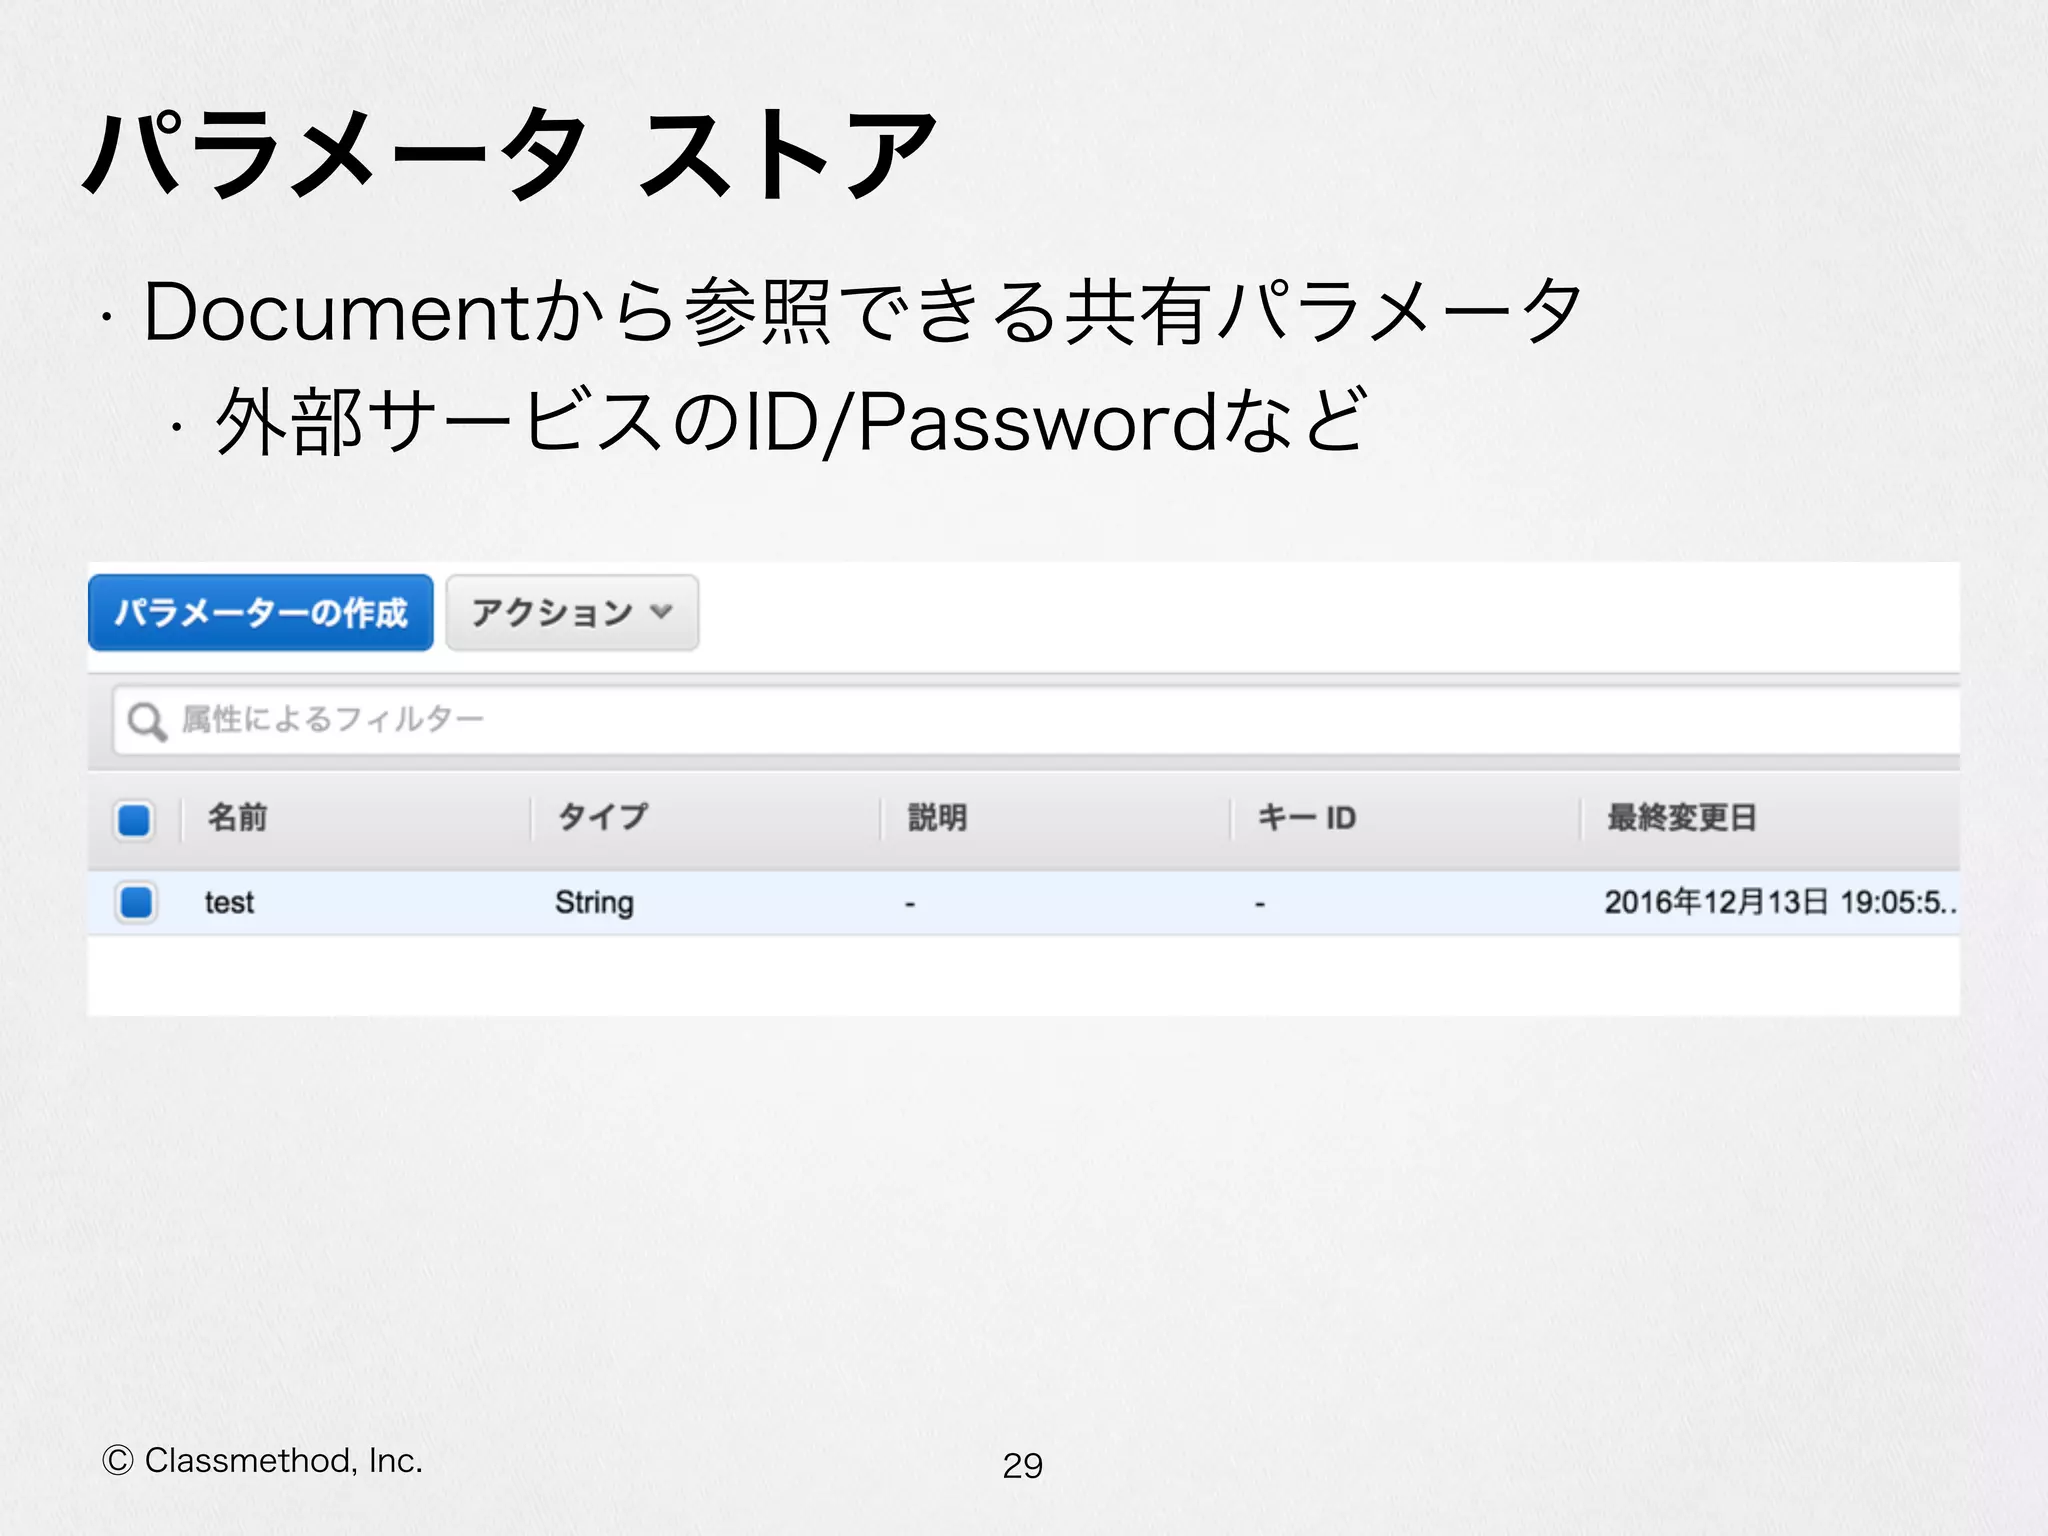Click the 最終変更日 column header
The width and height of the screenshot is (2048, 1536).
pyautogui.click(x=1682, y=818)
